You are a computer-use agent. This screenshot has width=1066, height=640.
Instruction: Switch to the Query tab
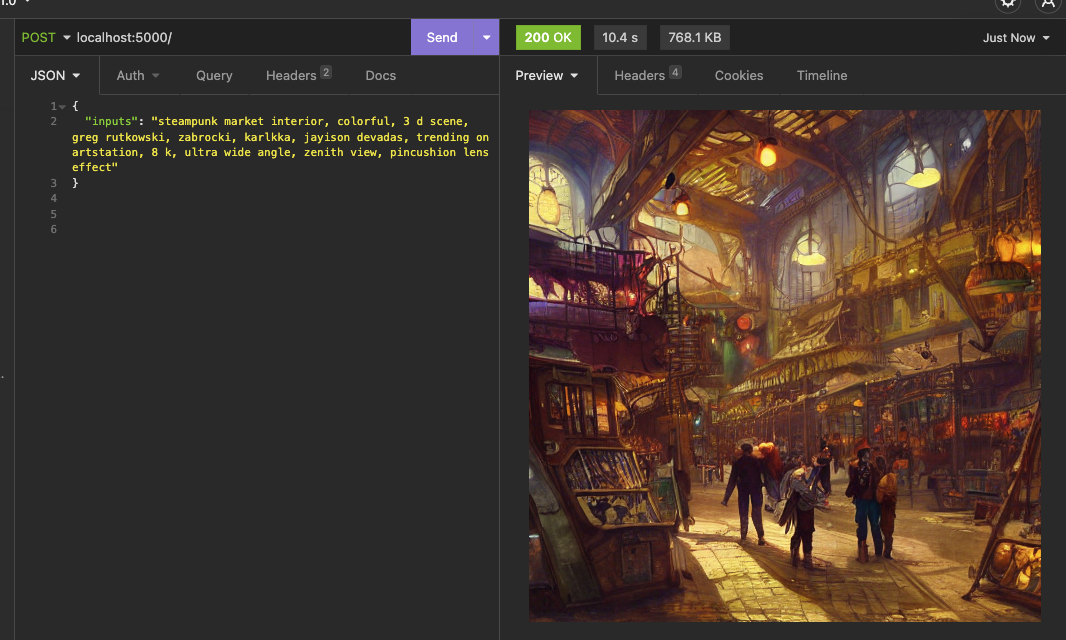(x=214, y=75)
